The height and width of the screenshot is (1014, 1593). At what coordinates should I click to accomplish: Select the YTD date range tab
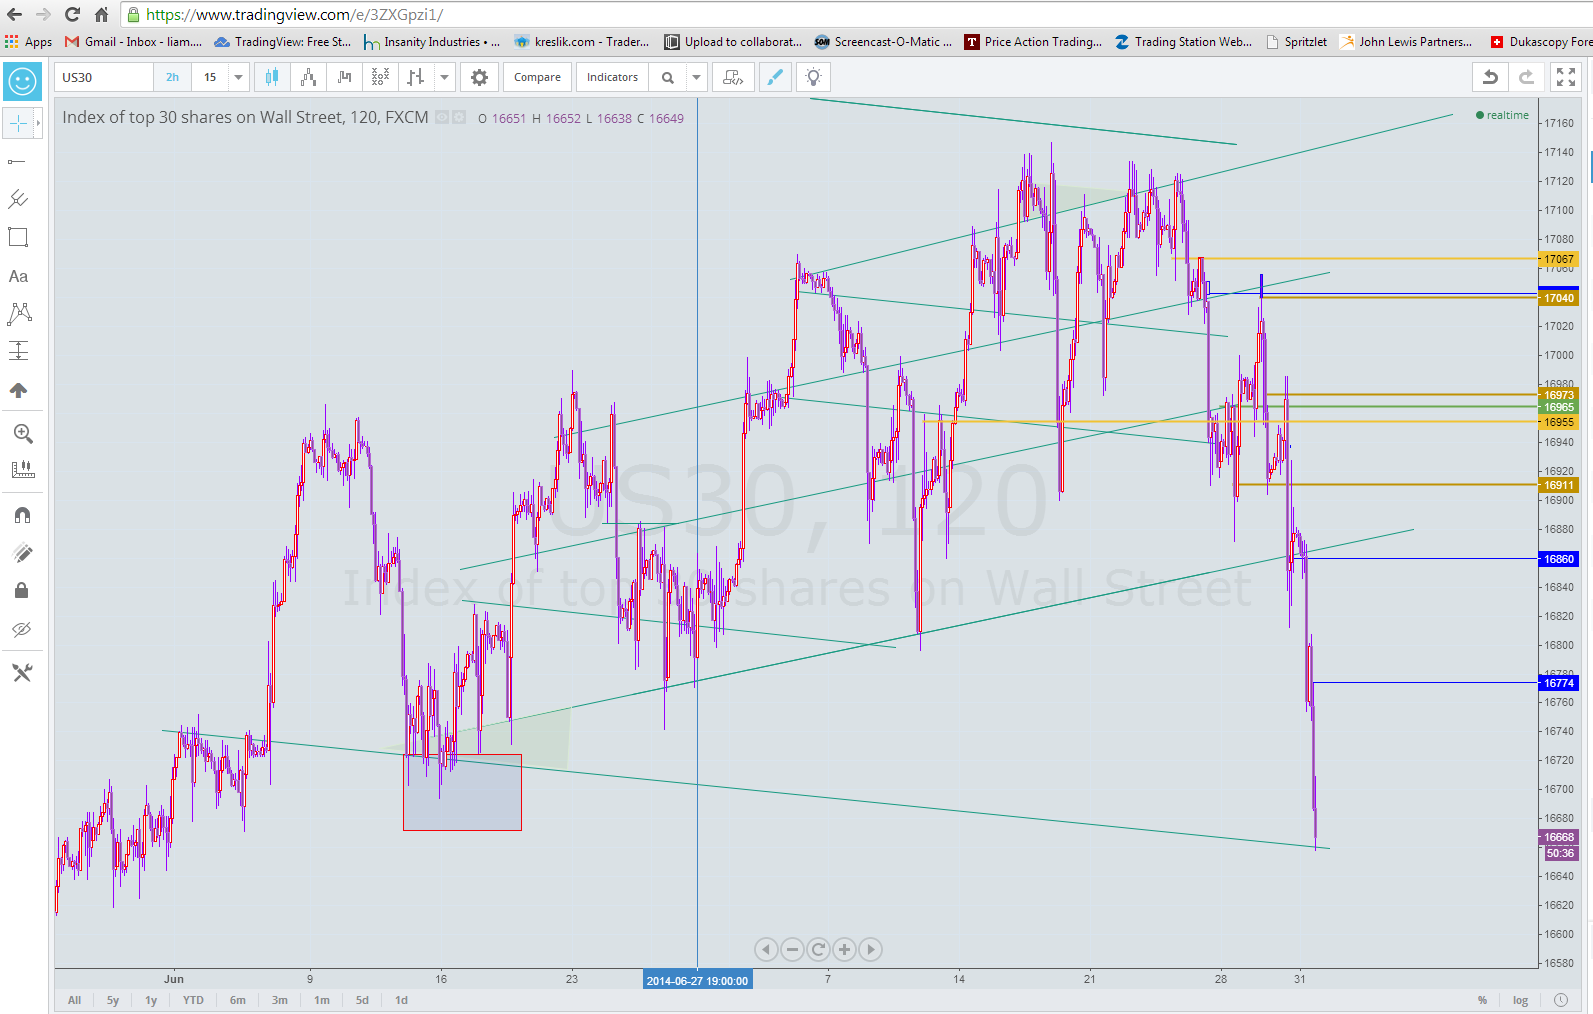coord(193,1000)
